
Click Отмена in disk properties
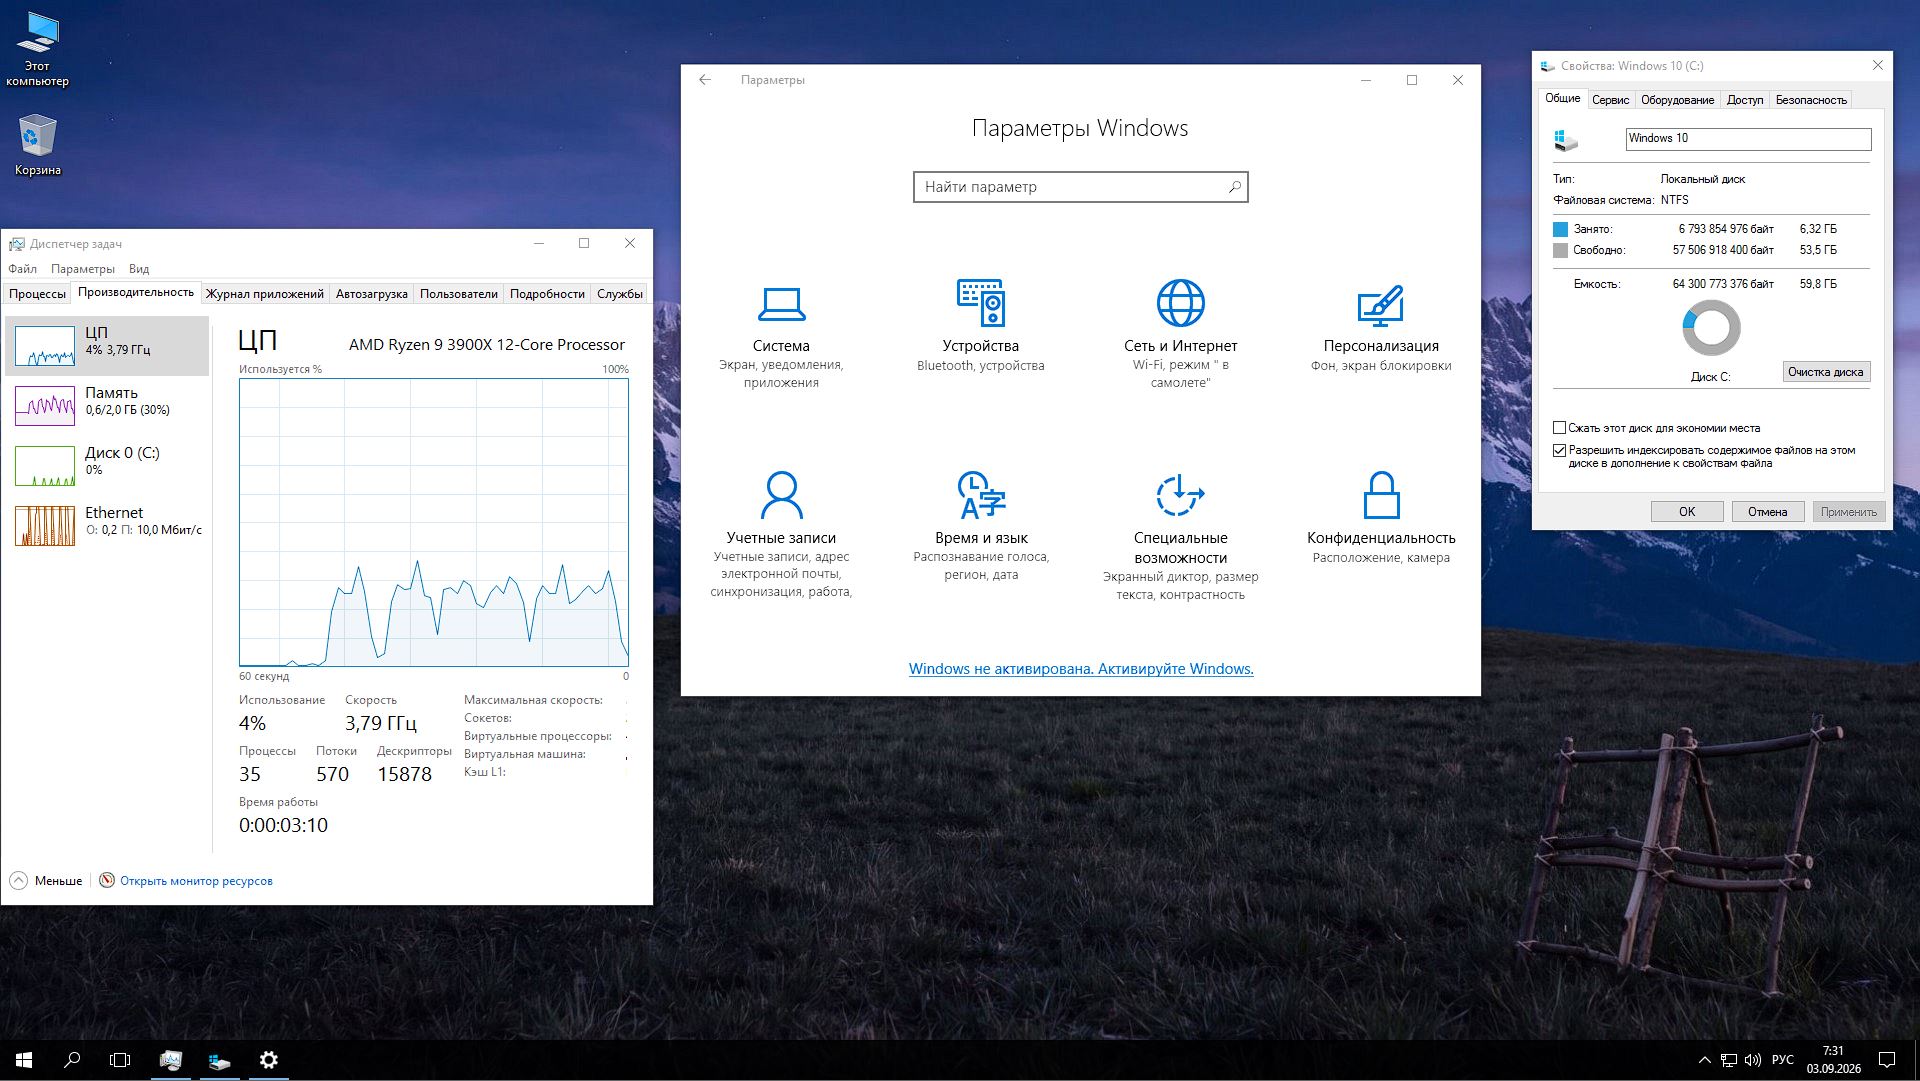click(x=1767, y=512)
